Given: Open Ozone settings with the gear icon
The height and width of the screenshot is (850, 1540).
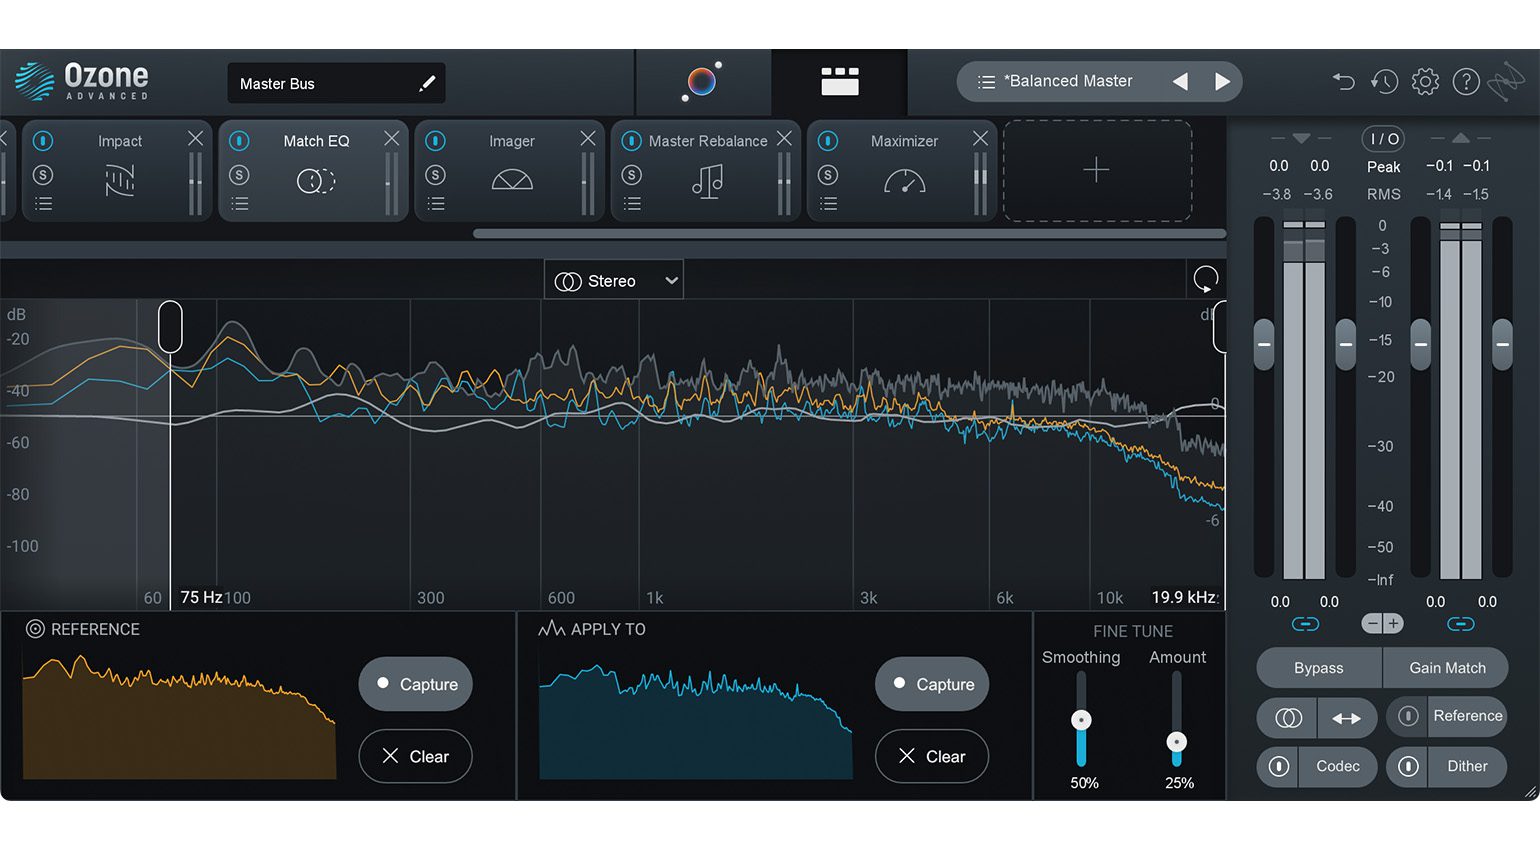Looking at the screenshot, I should [x=1425, y=82].
